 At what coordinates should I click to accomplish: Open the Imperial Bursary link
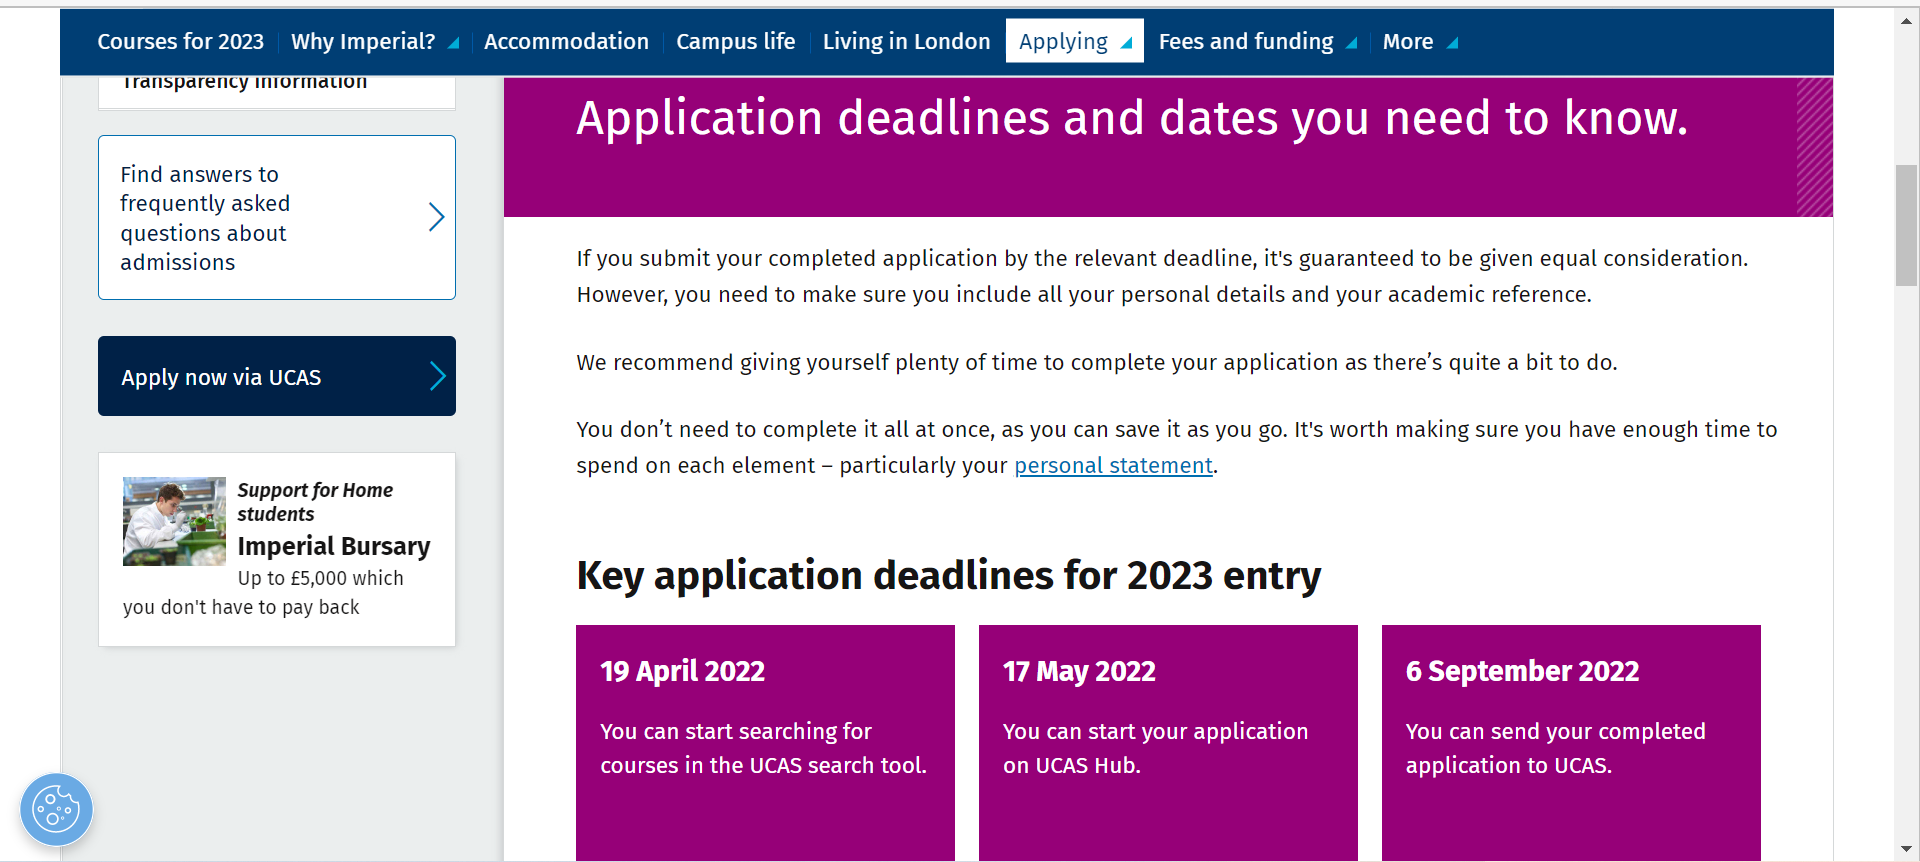[x=333, y=546]
